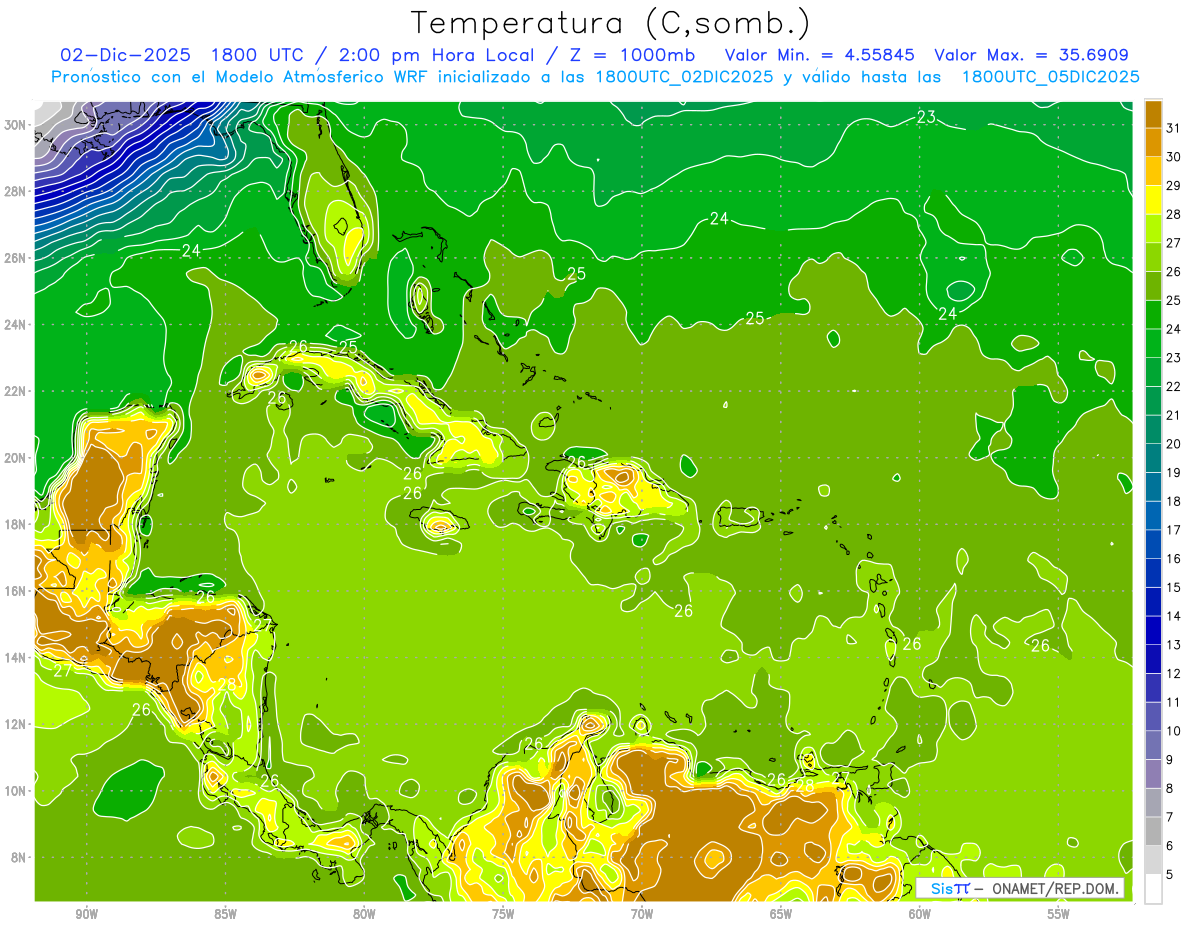1200x927 pixels.
Task: Click the '26N' latitude axis label
Action: click(16, 258)
